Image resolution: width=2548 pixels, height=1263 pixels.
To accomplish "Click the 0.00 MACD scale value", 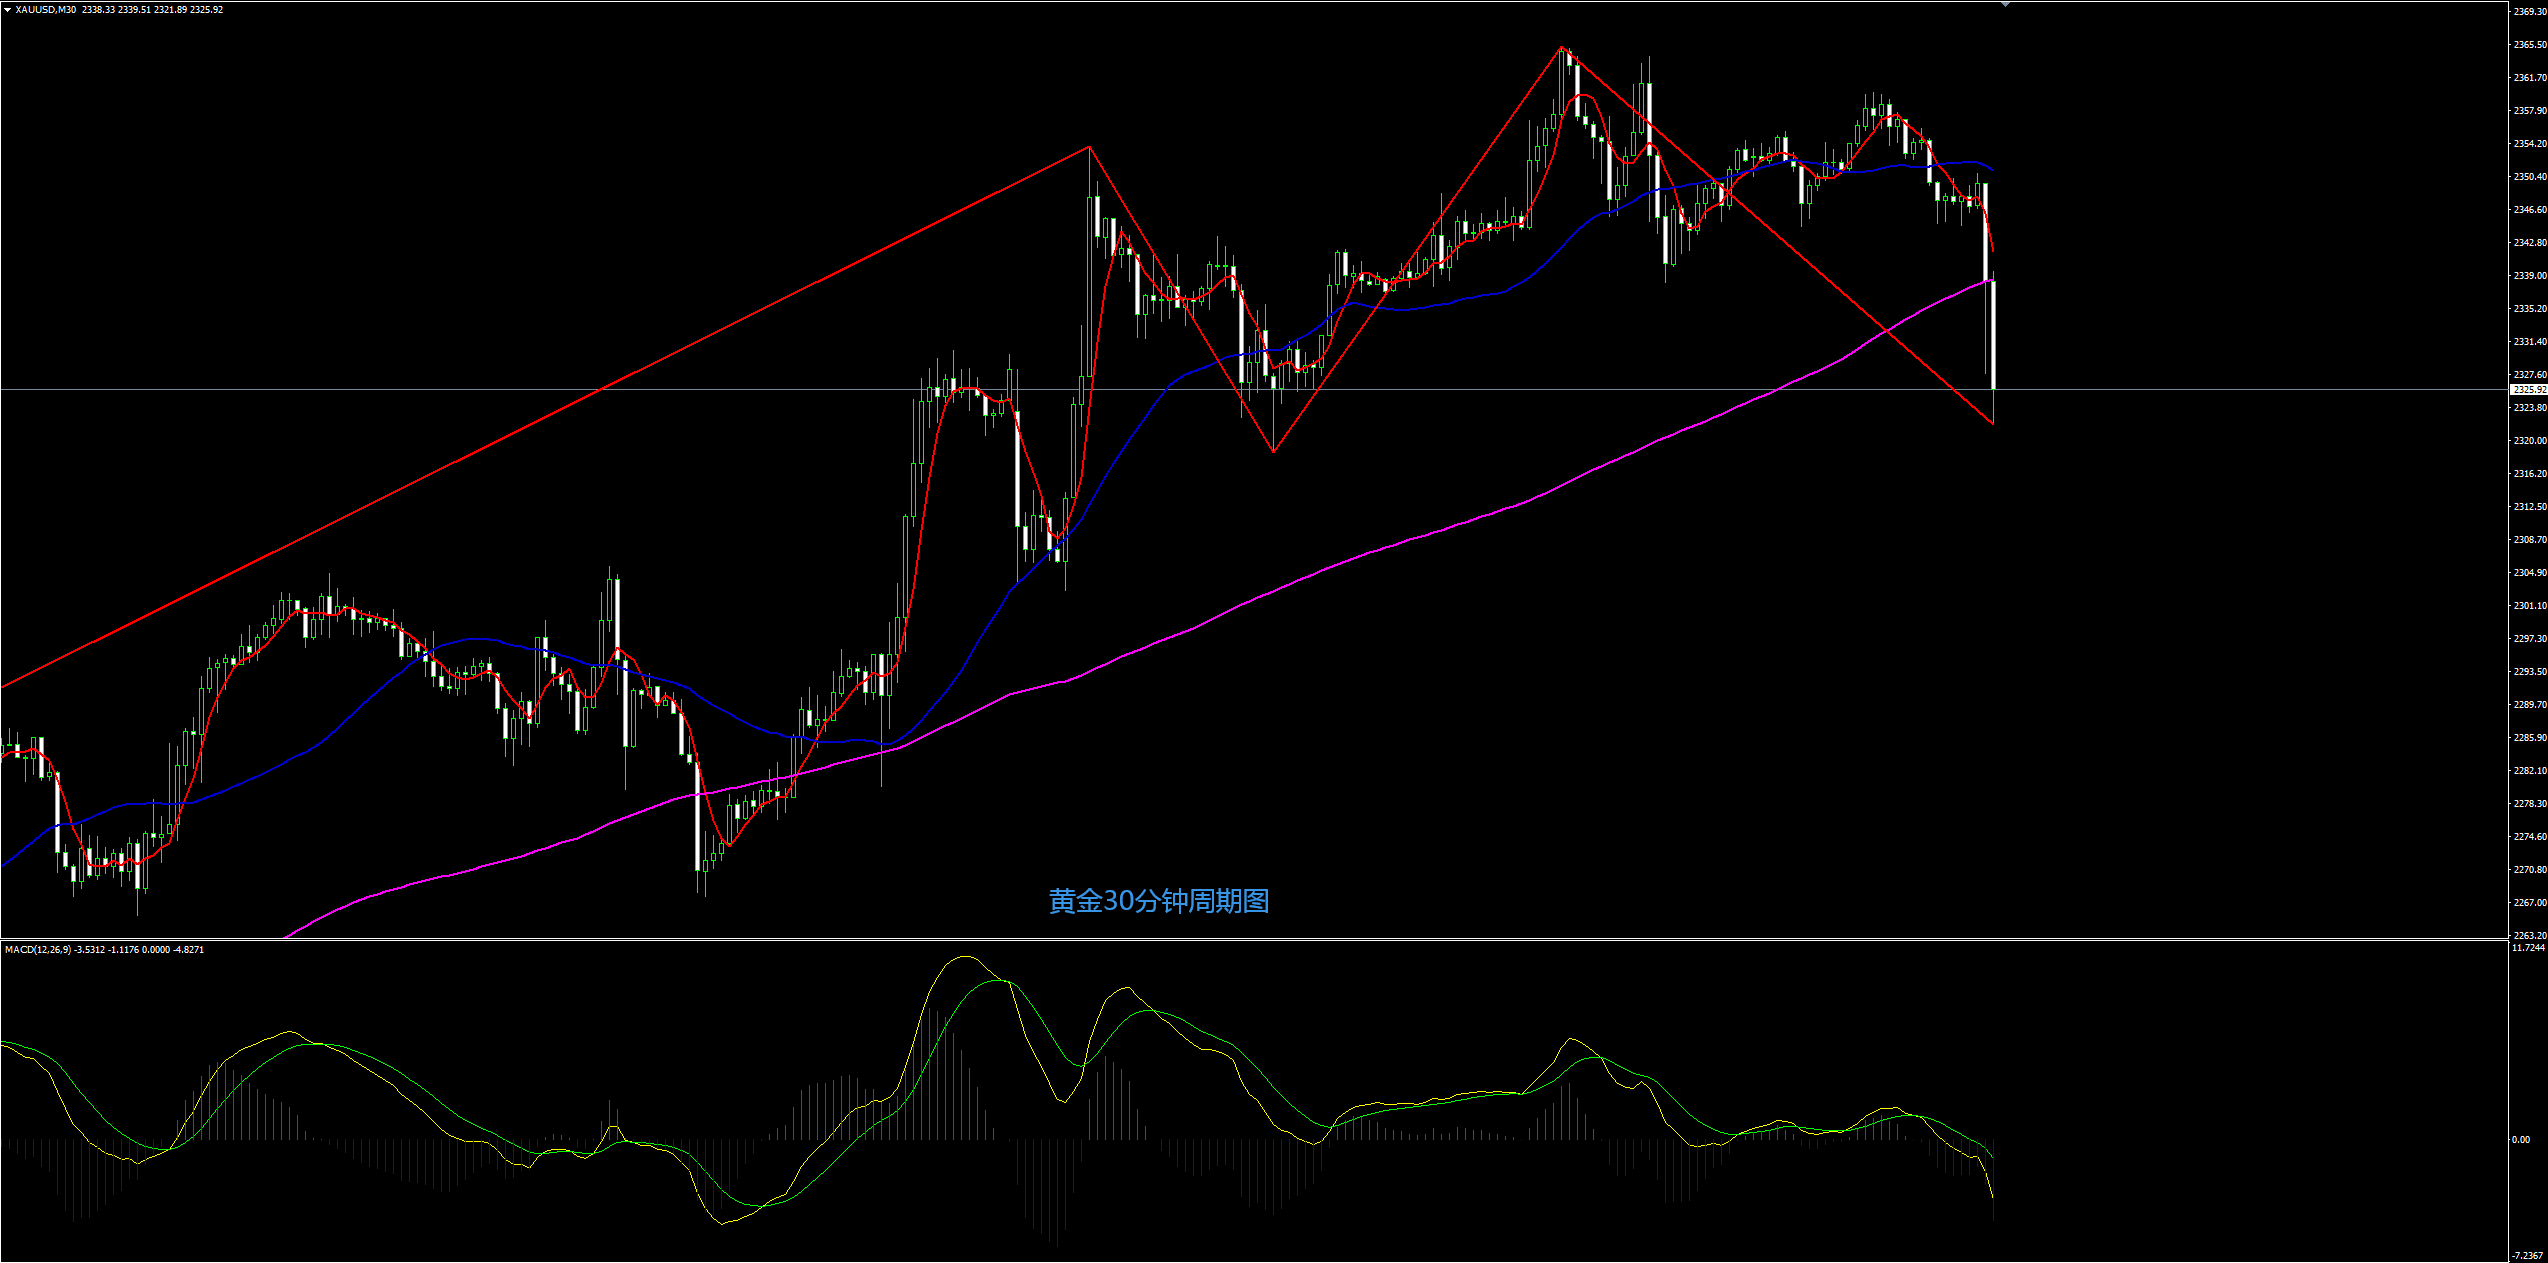I will (2522, 1140).
